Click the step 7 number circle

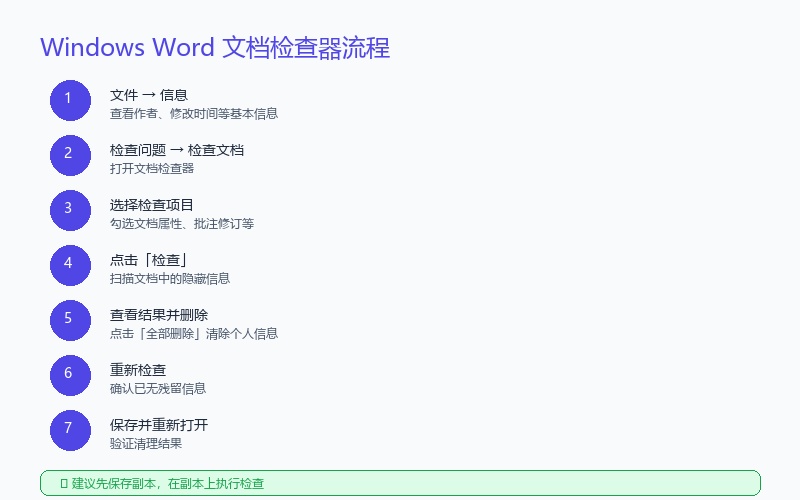pyautogui.click(x=70, y=431)
